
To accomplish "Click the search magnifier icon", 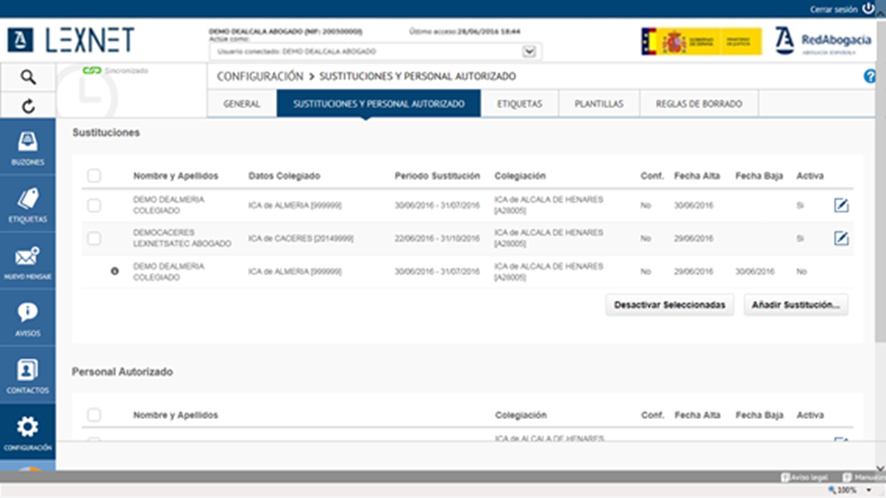I will [28, 77].
